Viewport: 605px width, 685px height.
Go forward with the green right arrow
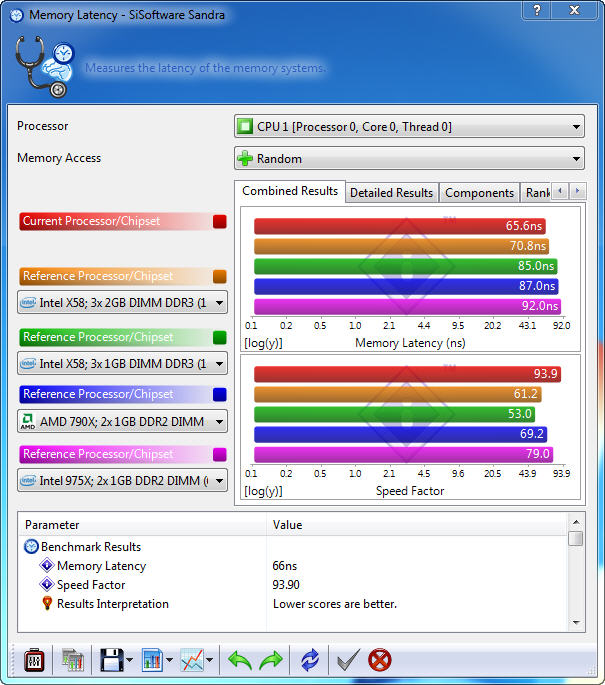(271, 660)
